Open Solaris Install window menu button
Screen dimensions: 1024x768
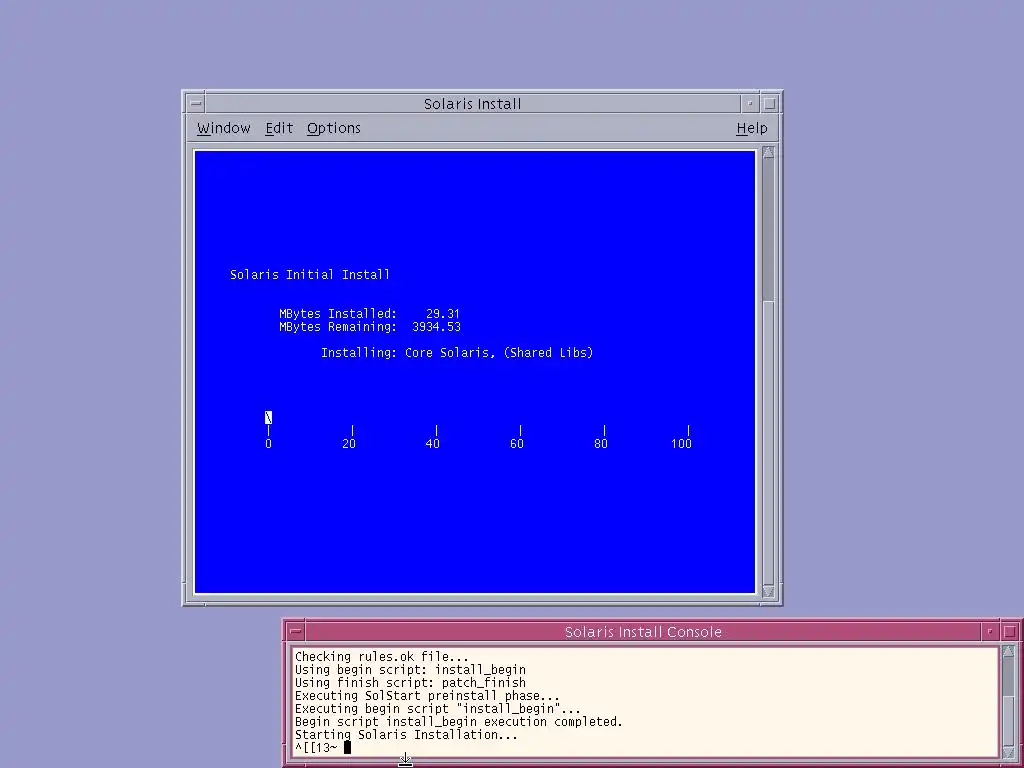195,103
